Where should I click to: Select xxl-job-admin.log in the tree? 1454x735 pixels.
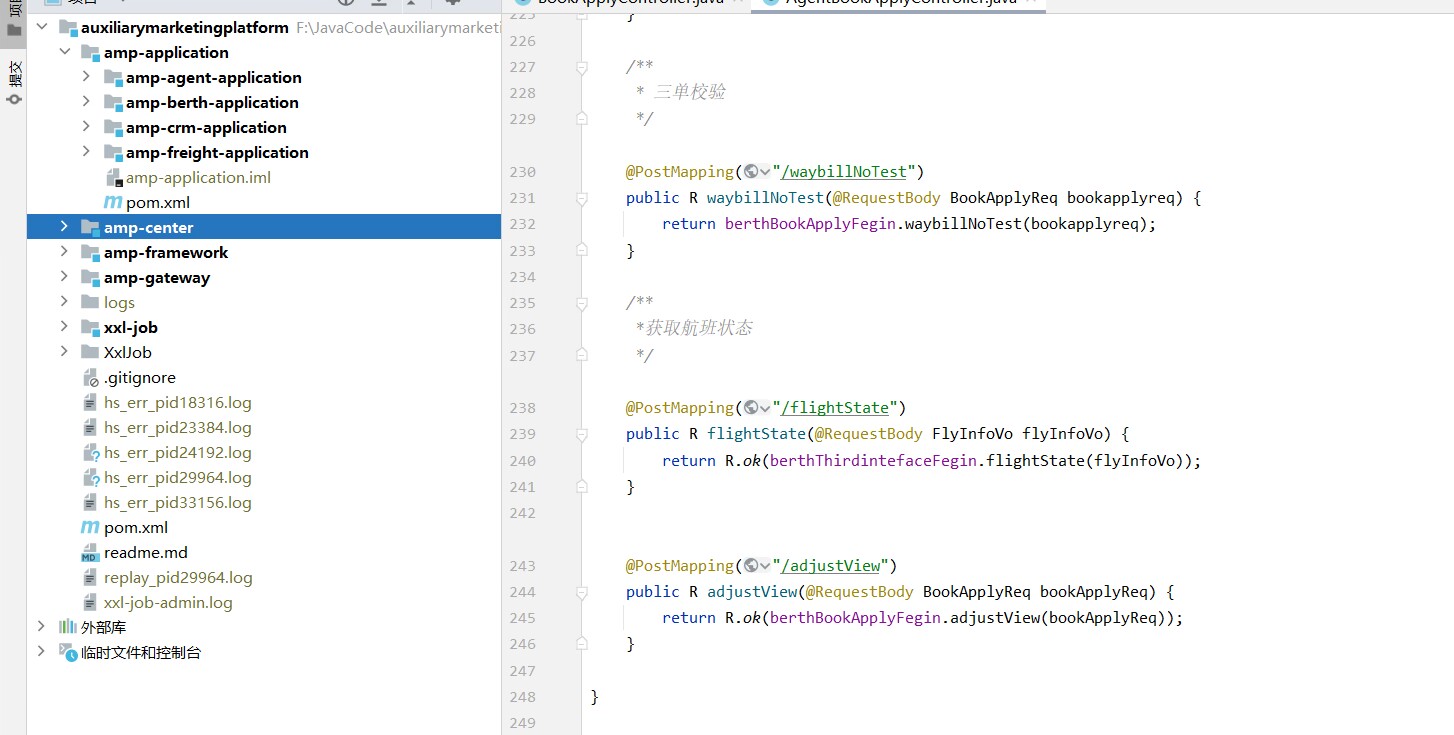(168, 602)
